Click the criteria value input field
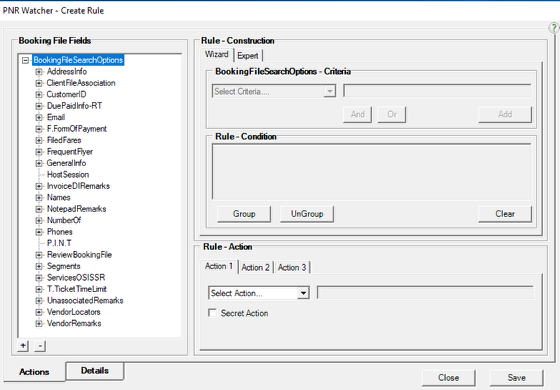The image size is (560, 390). [x=437, y=91]
